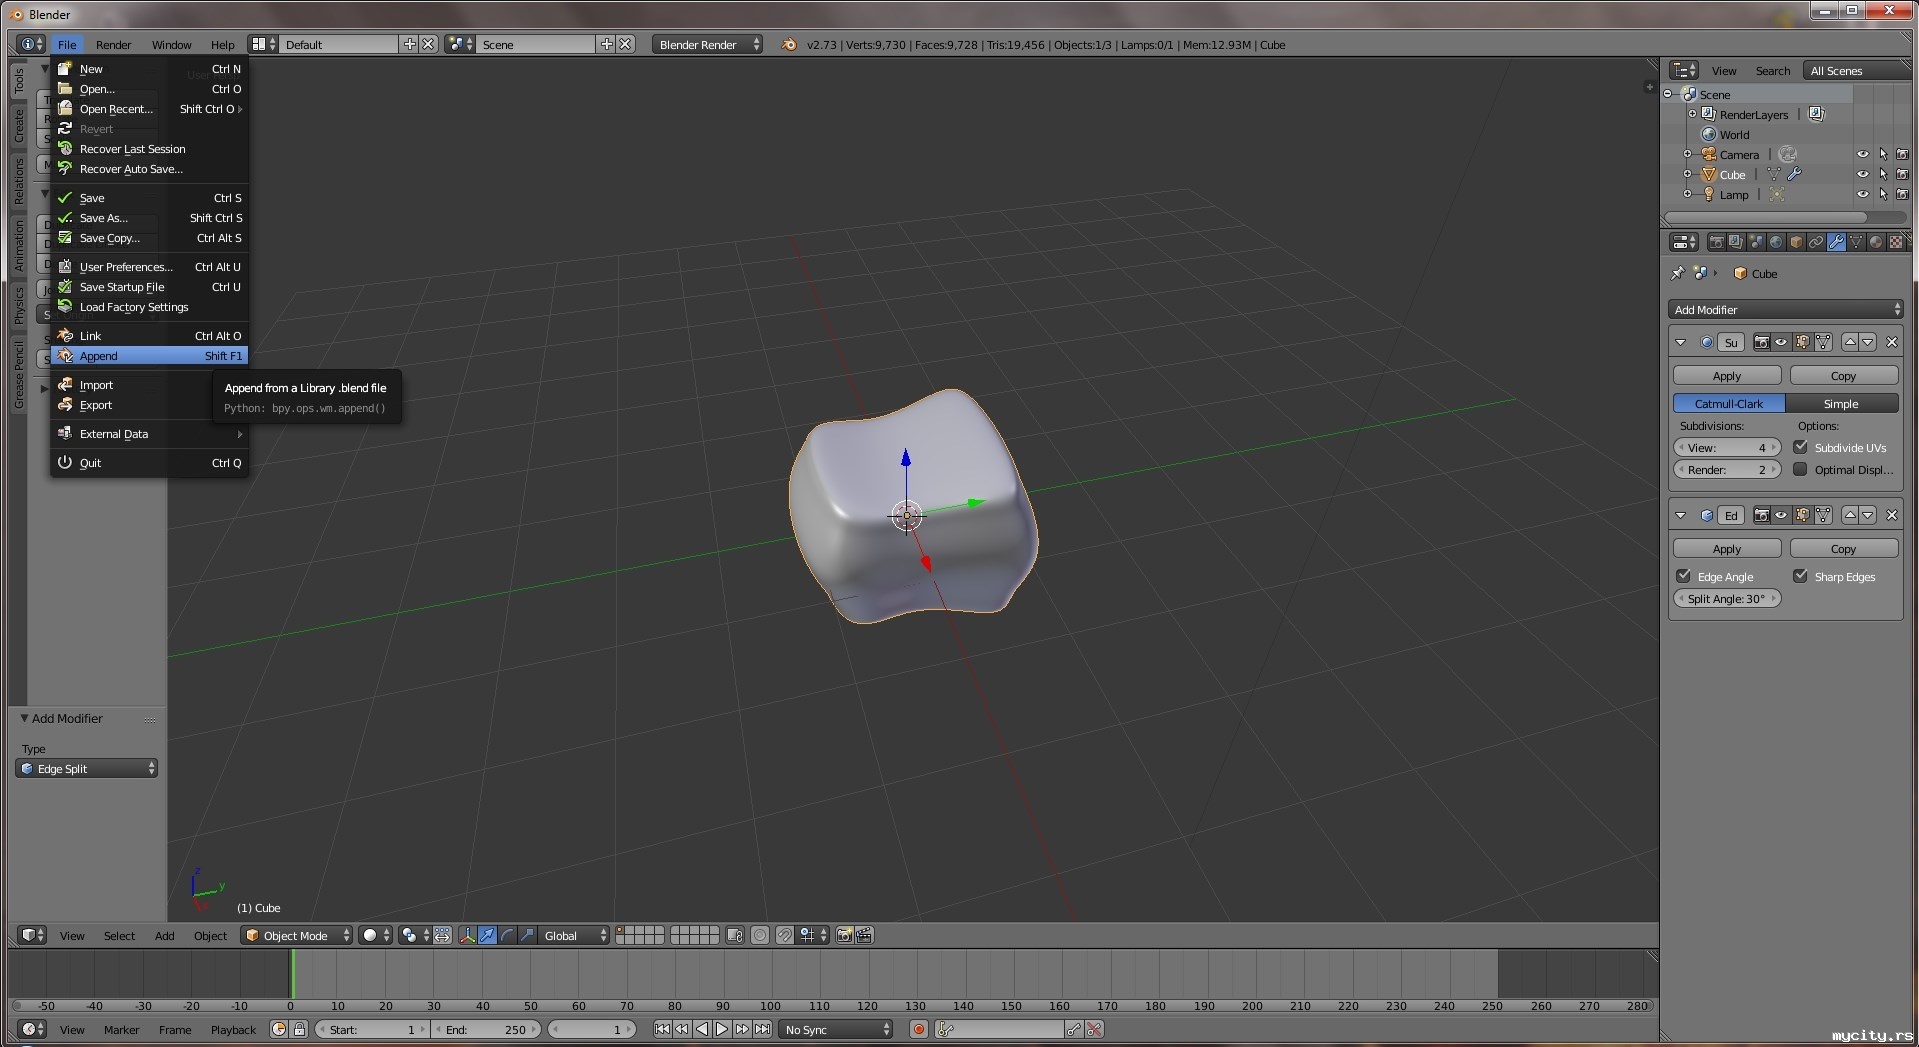This screenshot has height=1047, width=1919.
Task: Open the Texture properties checkerboard icon
Action: point(1896,242)
